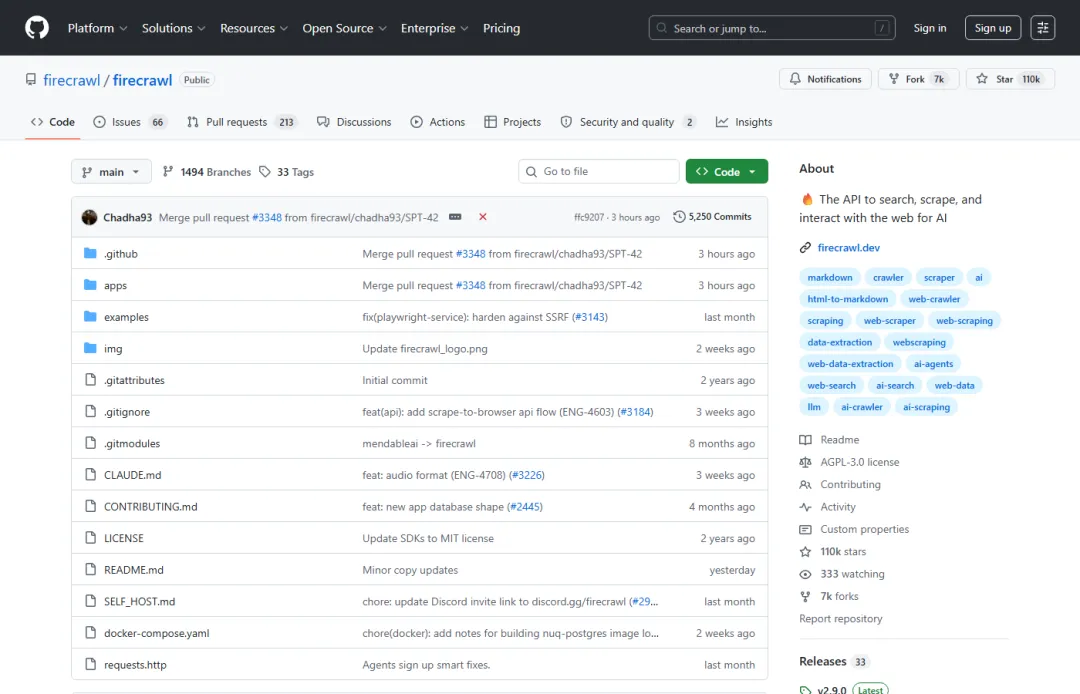1080x694 pixels.
Task: Open the header appearance settings icon
Action: tap(1043, 28)
